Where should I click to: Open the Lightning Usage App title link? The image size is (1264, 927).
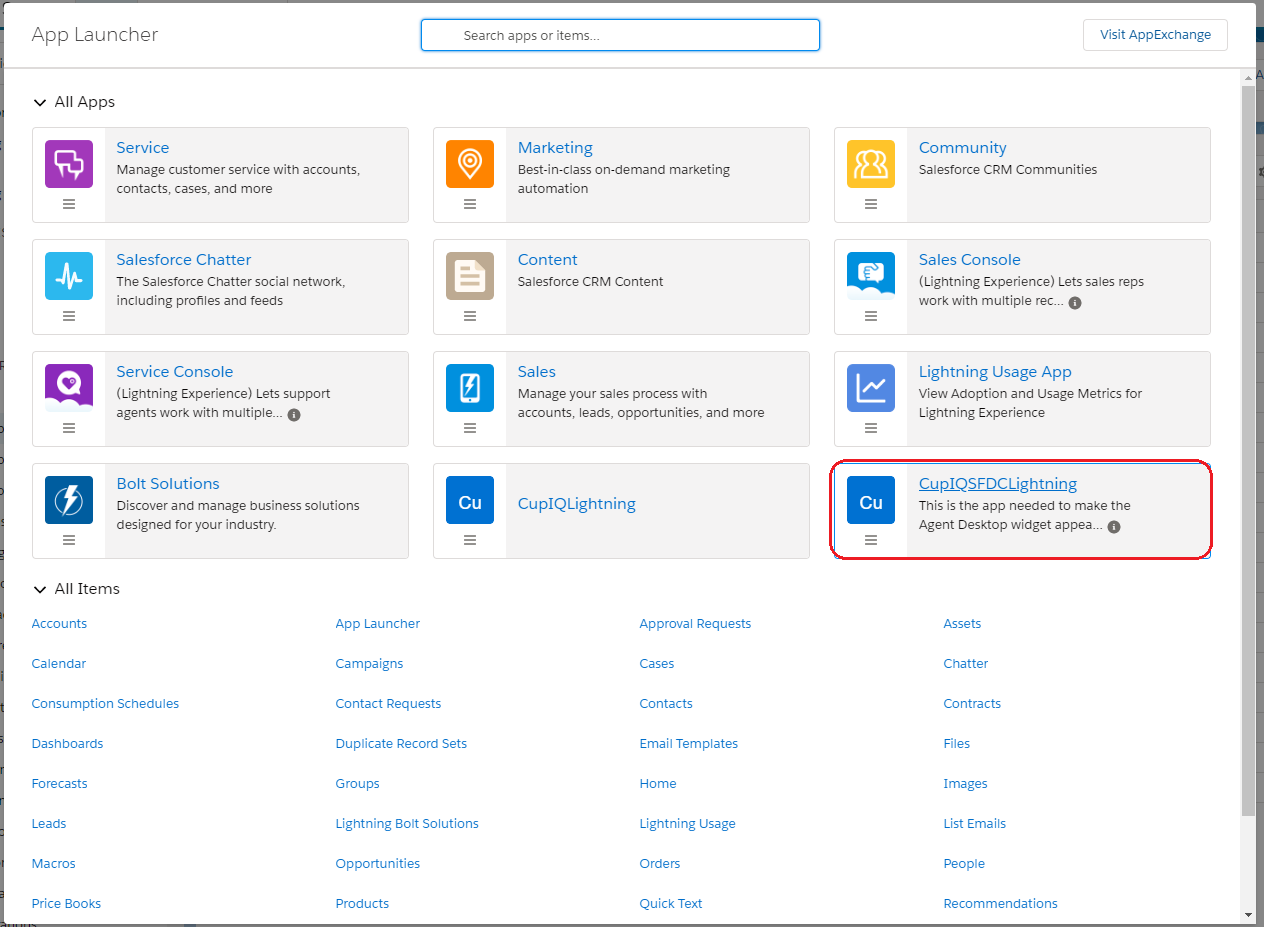tap(995, 372)
